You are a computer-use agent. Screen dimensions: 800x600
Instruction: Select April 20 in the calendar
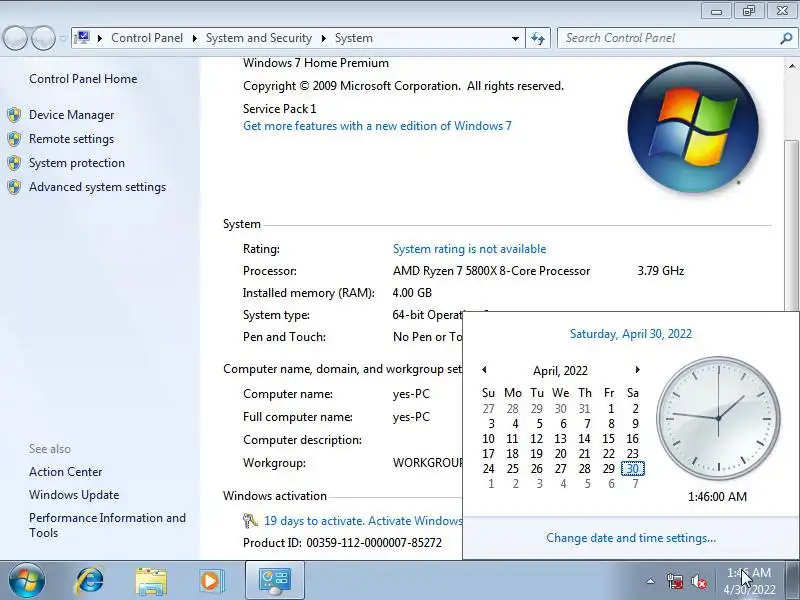pos(561,453)
